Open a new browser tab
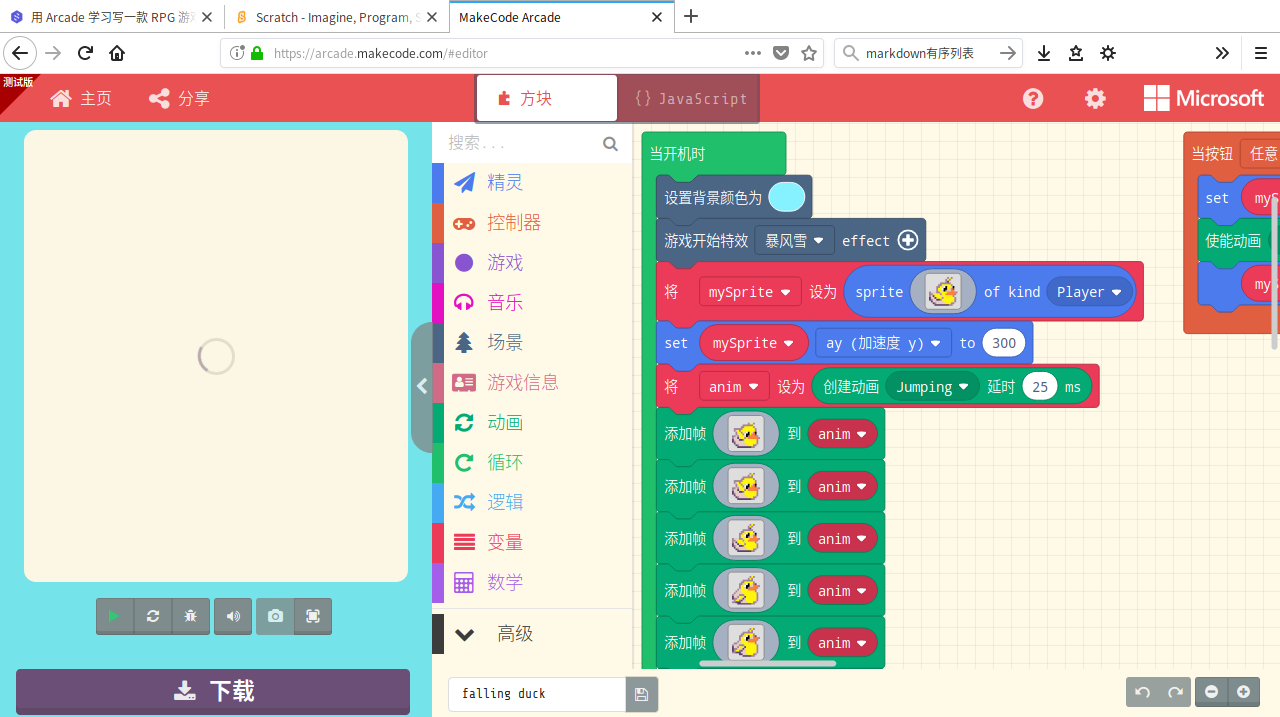The image size is (1280, 717). [x=691, y=16]
